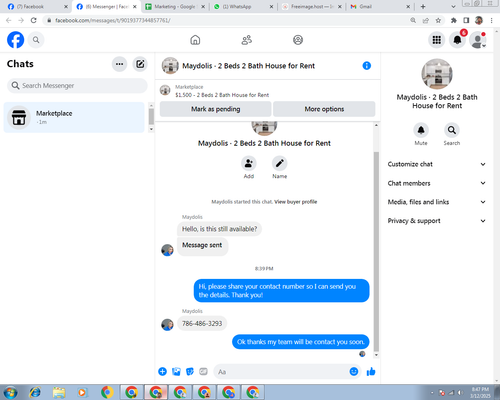The image size is (500, 400).
Task: Click Chrome profile avatar in toolbar
Action: click(x=479, y=20)
